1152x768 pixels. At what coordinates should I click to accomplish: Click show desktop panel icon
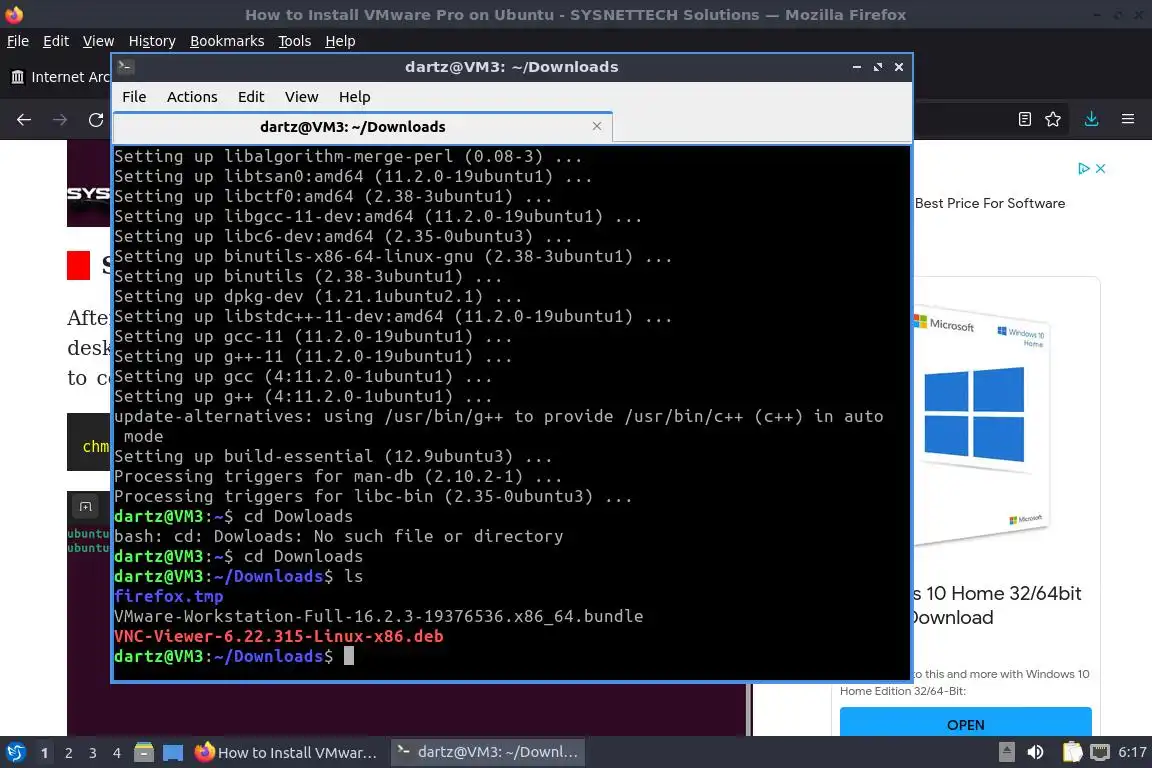coord(173,753)
